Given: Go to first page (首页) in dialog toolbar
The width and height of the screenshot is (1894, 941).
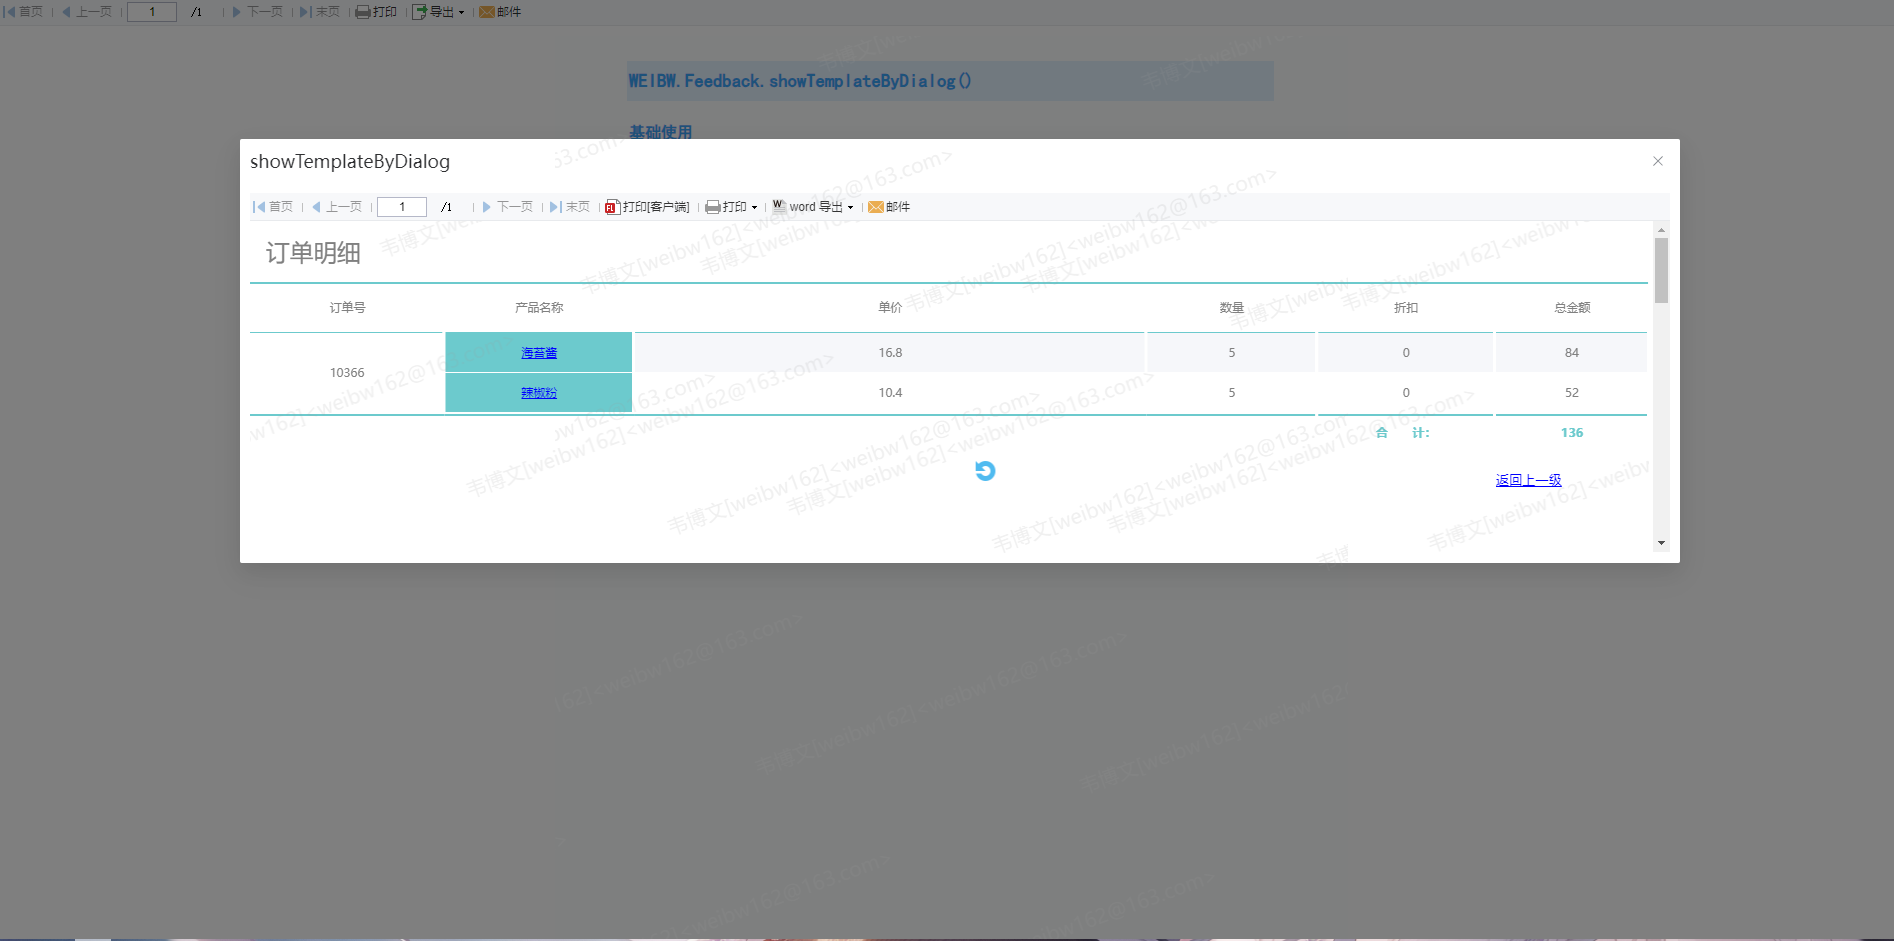Looking at the screenshot, I should pyautogui.click(x=273, y=207).
